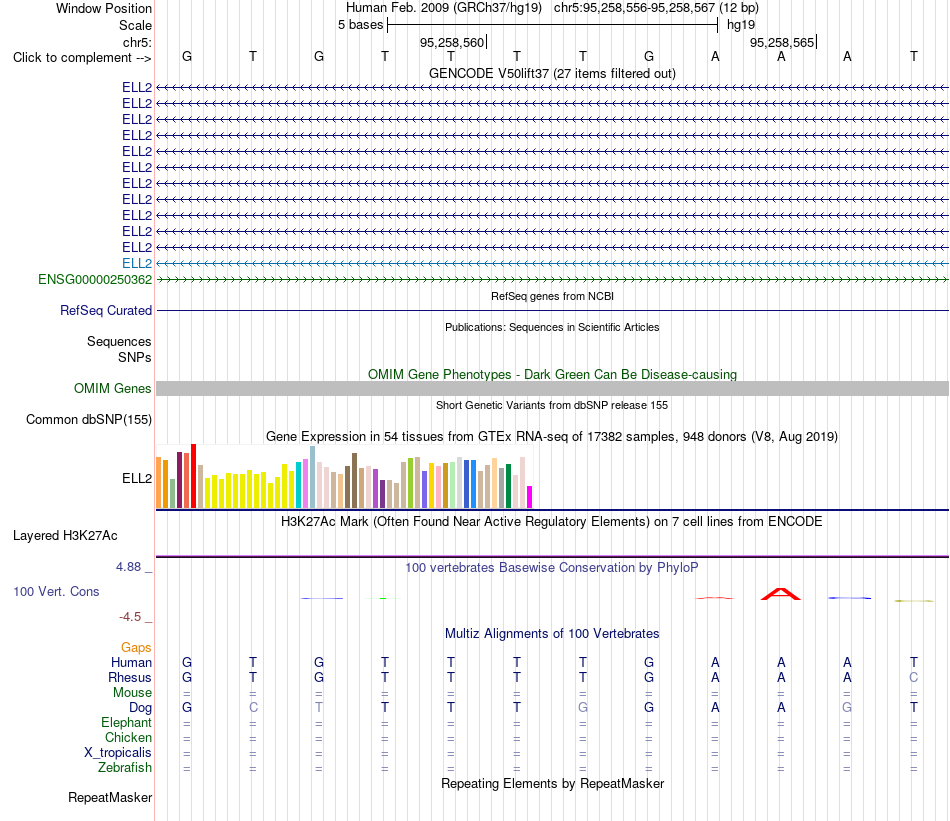Click the magenta last bar in GTEx chart
This screenshot has height=821, width=950.
click(x=530, y=497)
